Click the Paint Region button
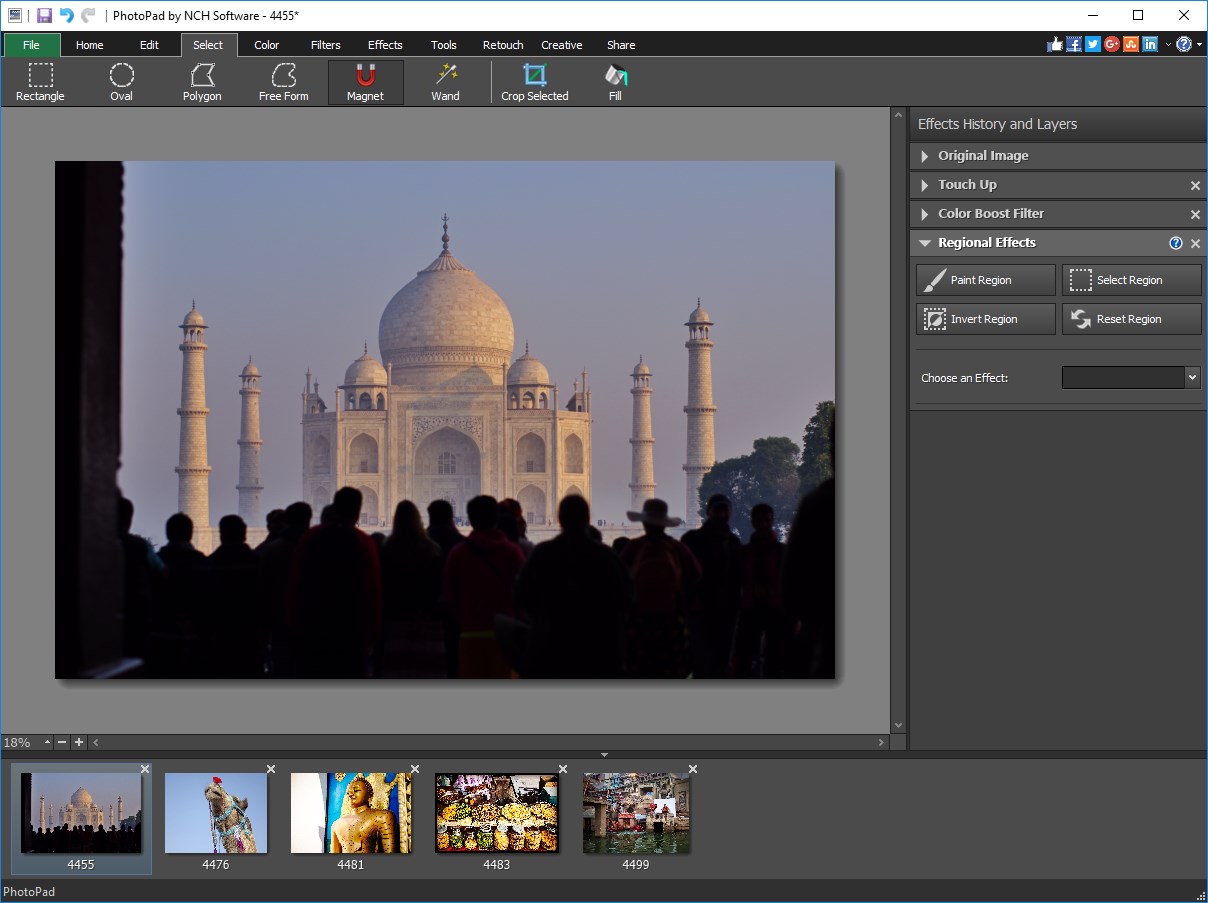 [984, 280]
